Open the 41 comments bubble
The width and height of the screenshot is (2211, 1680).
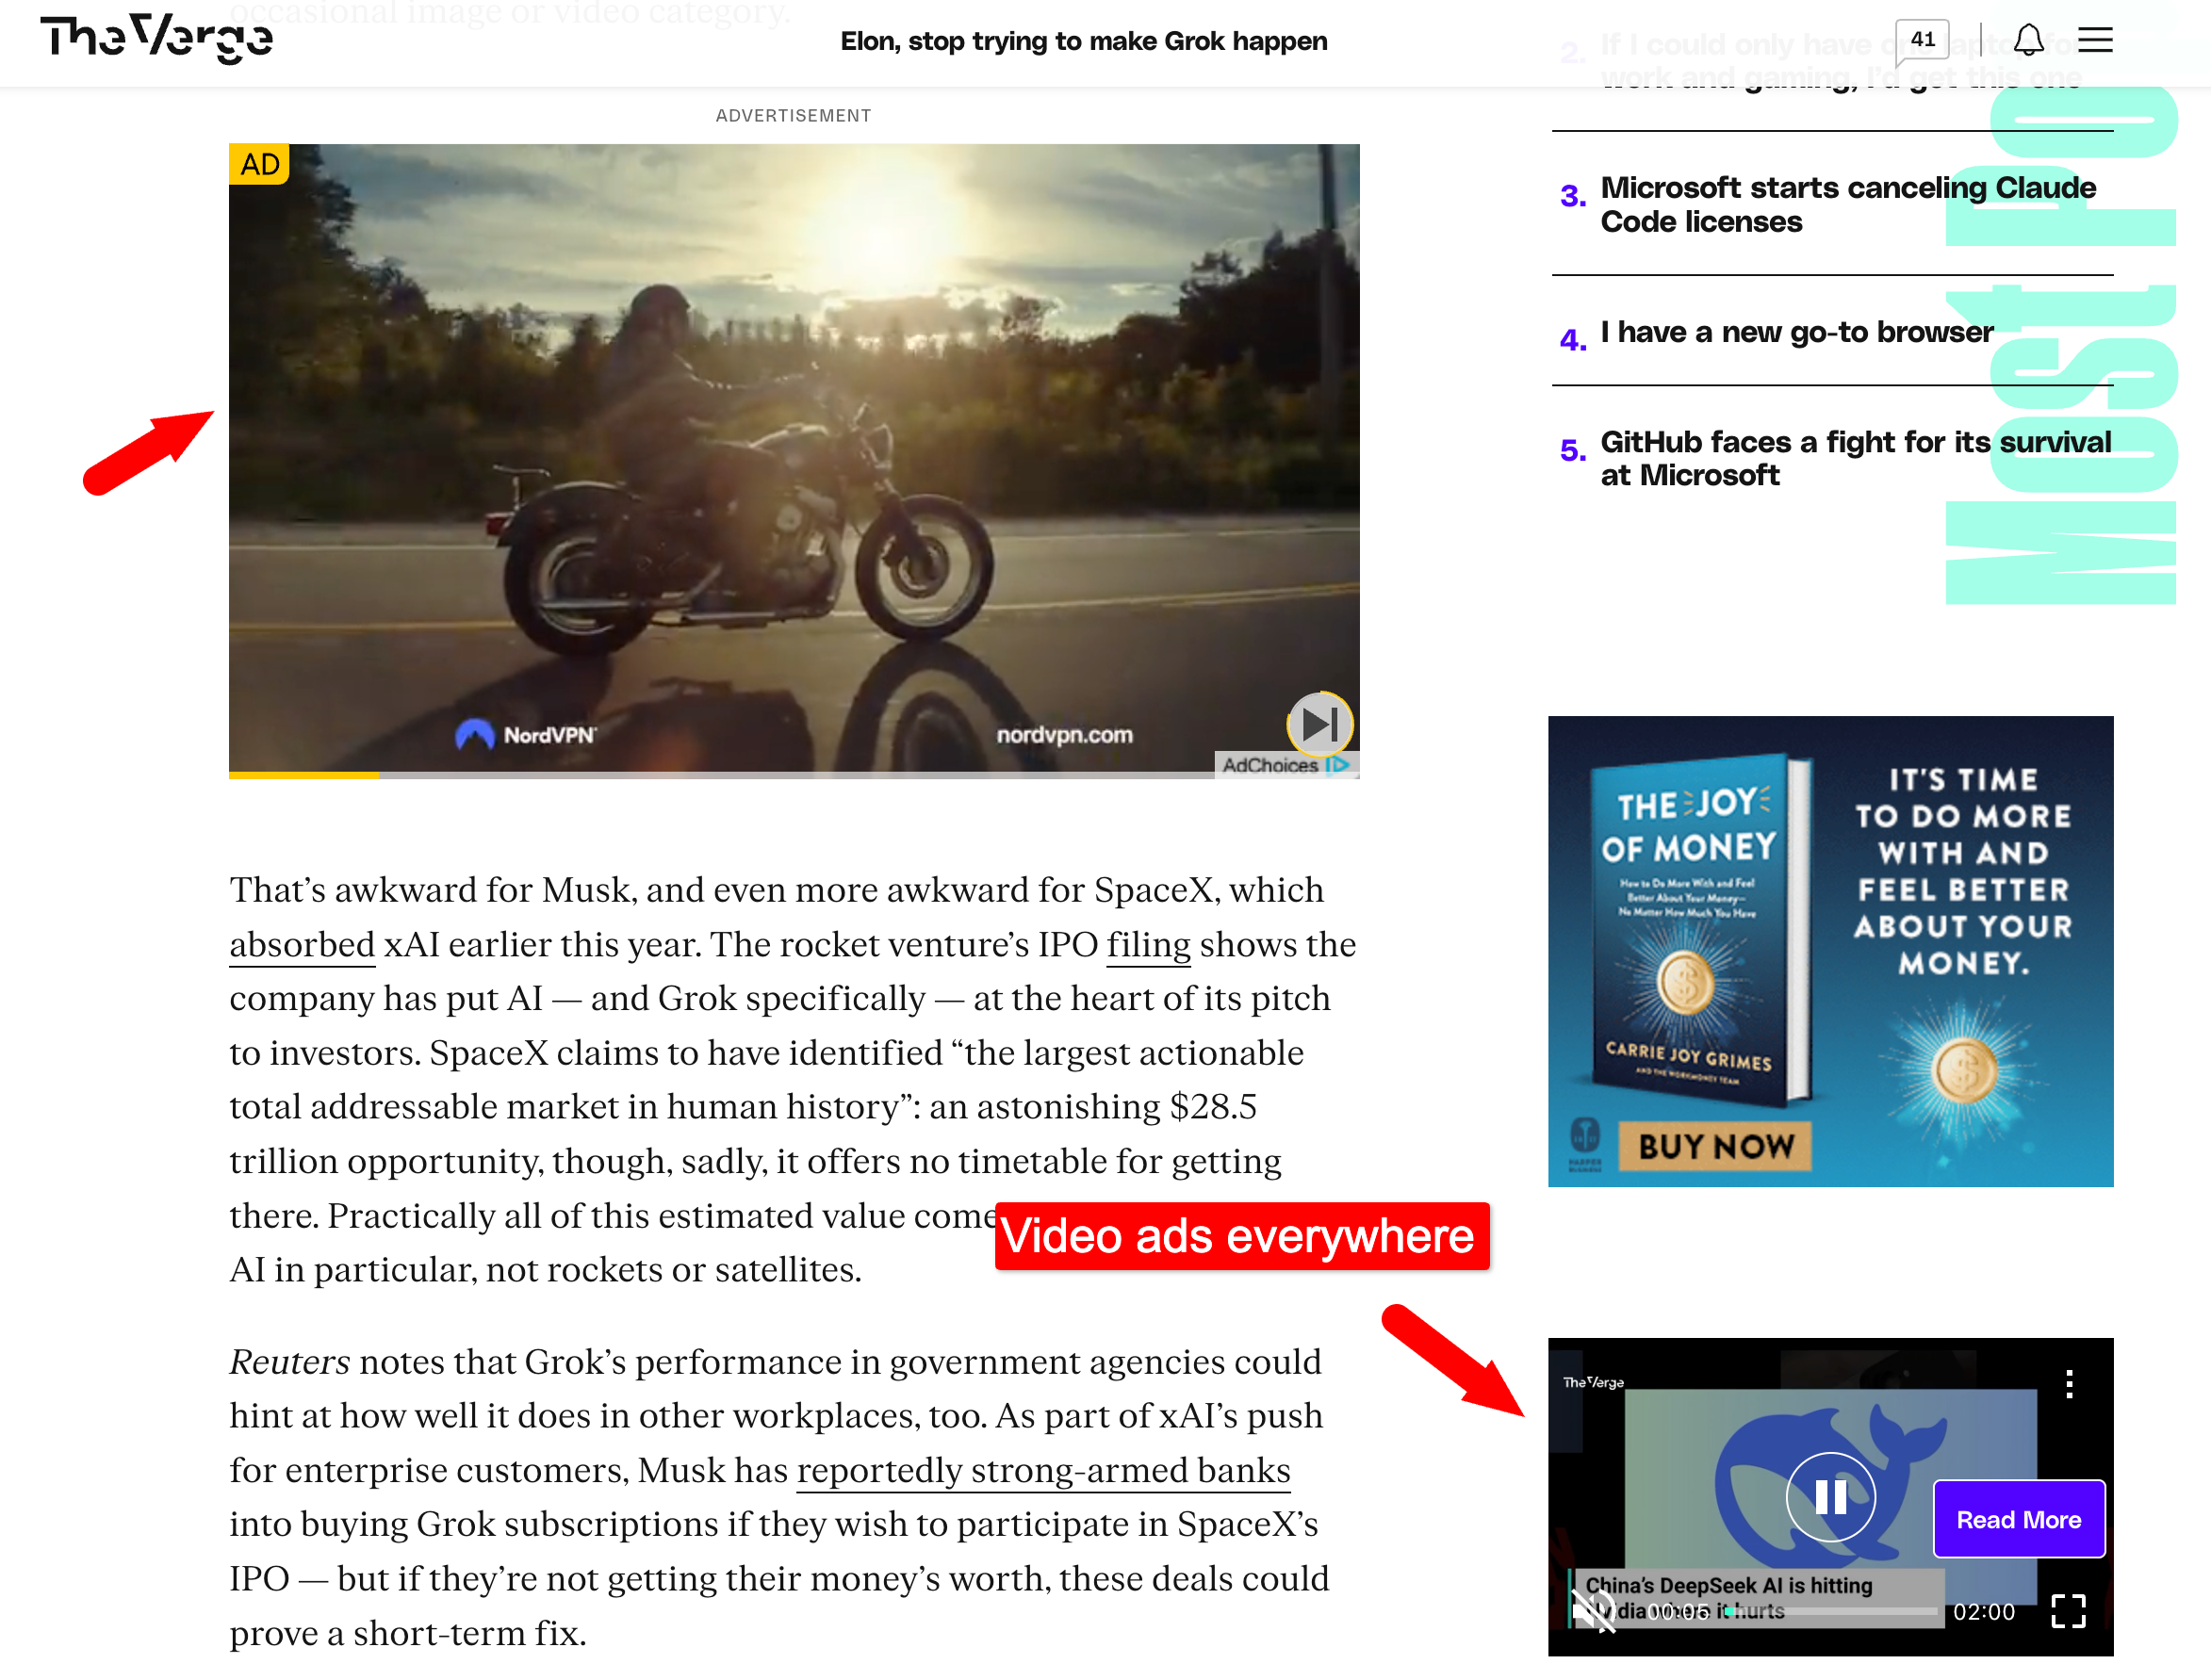[1921, 40]
